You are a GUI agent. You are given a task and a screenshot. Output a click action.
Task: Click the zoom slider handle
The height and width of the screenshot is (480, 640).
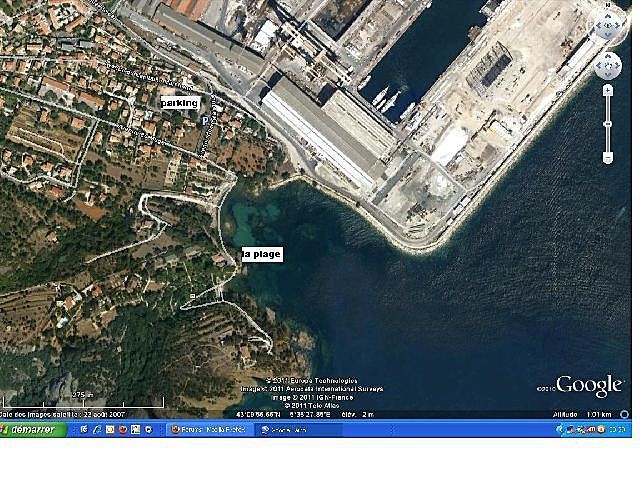tap(608, 124)
